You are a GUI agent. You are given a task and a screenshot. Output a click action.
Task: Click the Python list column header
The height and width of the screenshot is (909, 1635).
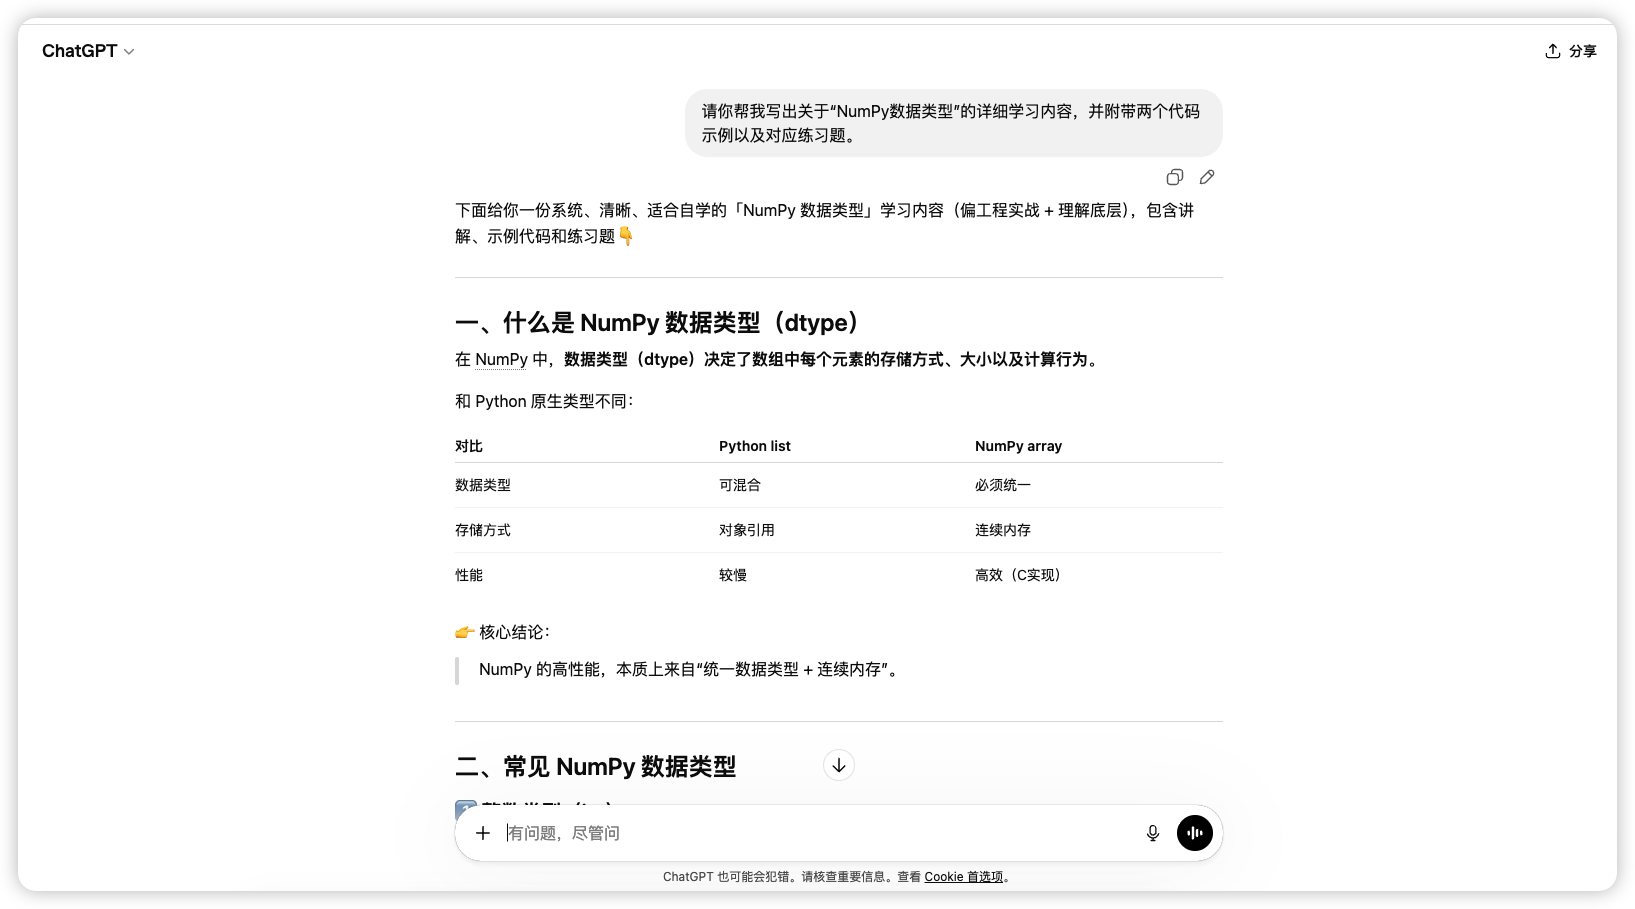tap(754, 446)
